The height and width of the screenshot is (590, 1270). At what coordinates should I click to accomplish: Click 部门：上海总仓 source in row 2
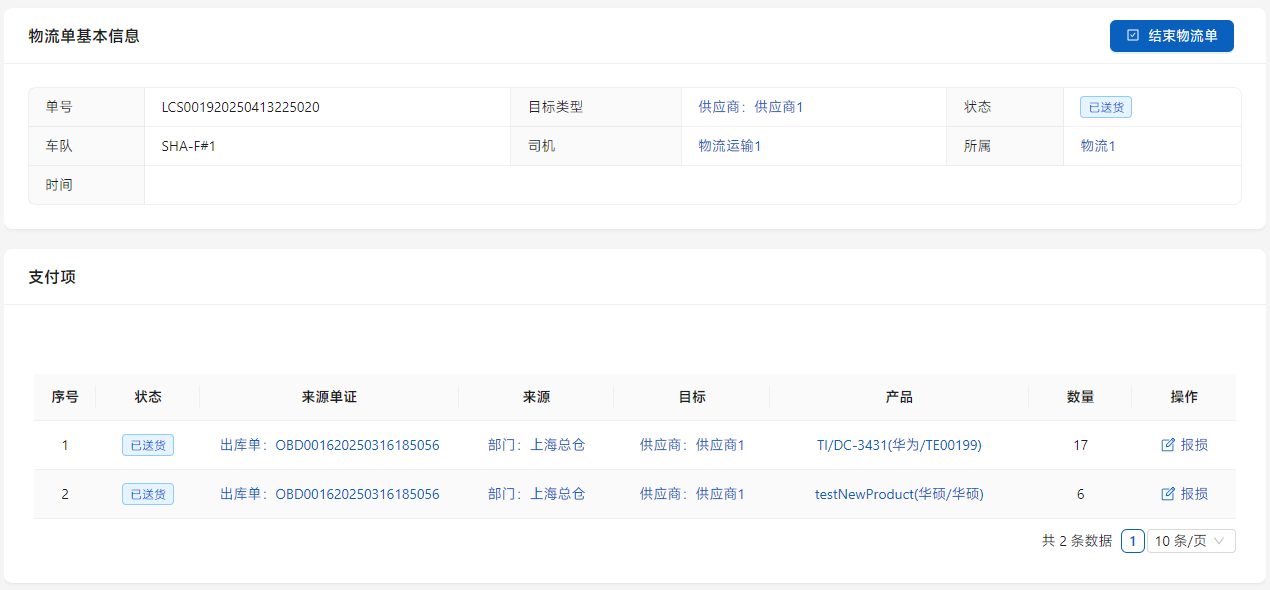[536, 494]
